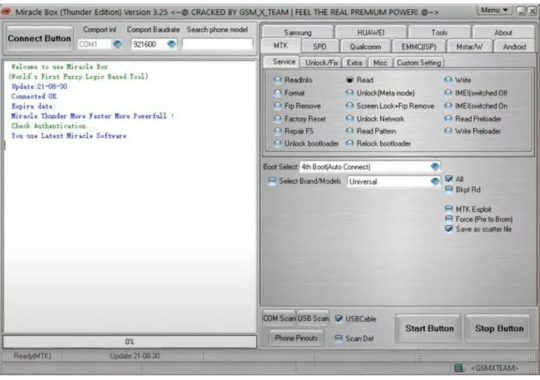This screenshot has width=540, height=380.
Task: Click the COM1 comport field
Action: [x=95, y=44]
